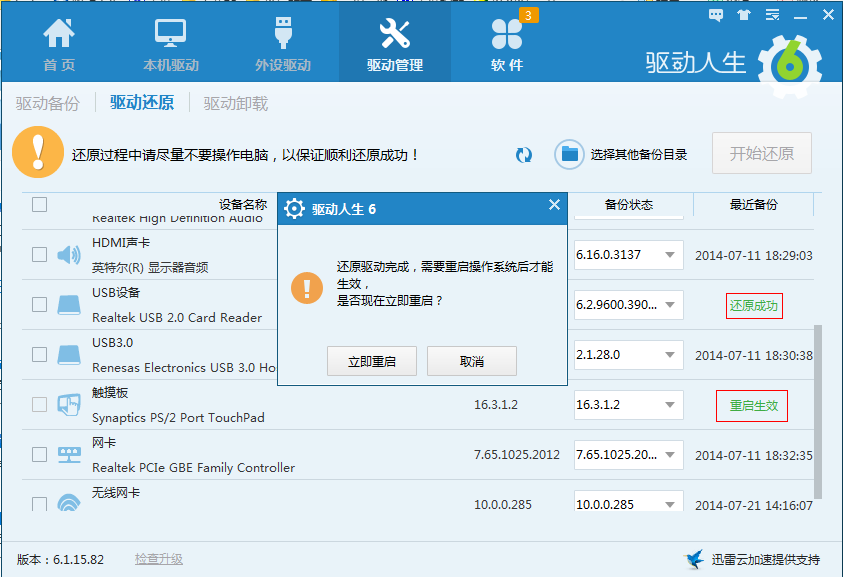Viewport: 843px width, 577px height.
Task: Click the Synaptics PS/2 Port TouchPad text
Action: [x=178, y=418]
